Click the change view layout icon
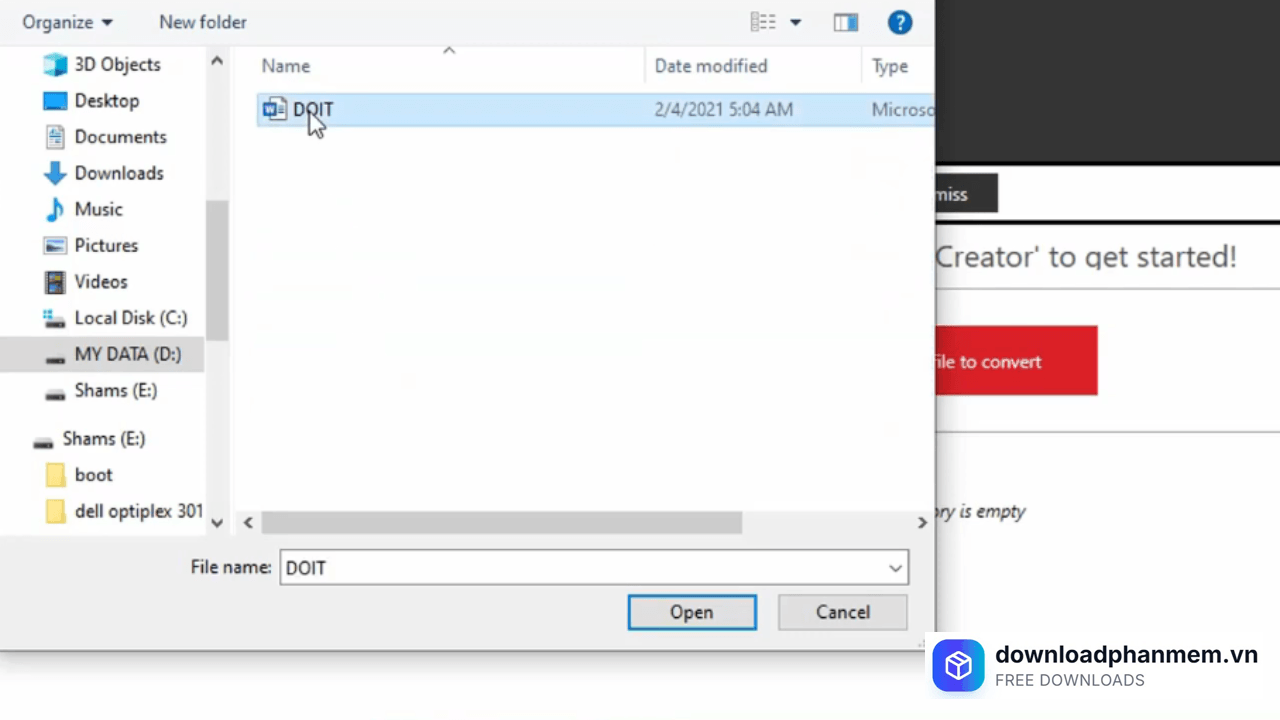 coord(763,22)
